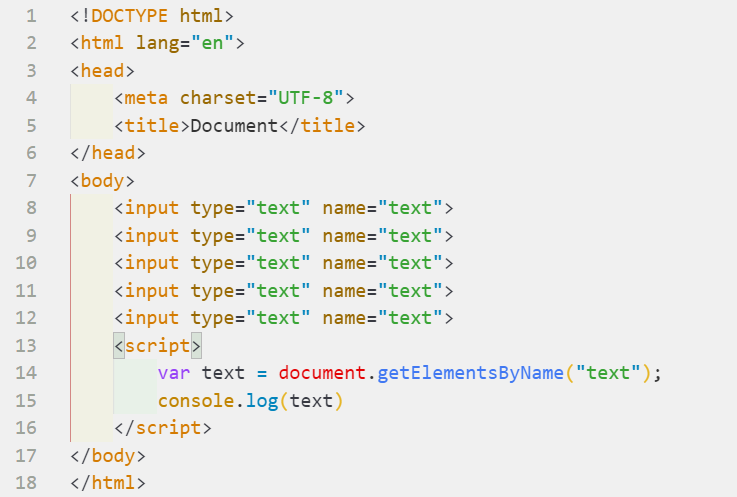
Task: Click line number 11 in the gutter
Action: [x=26, y=291]
